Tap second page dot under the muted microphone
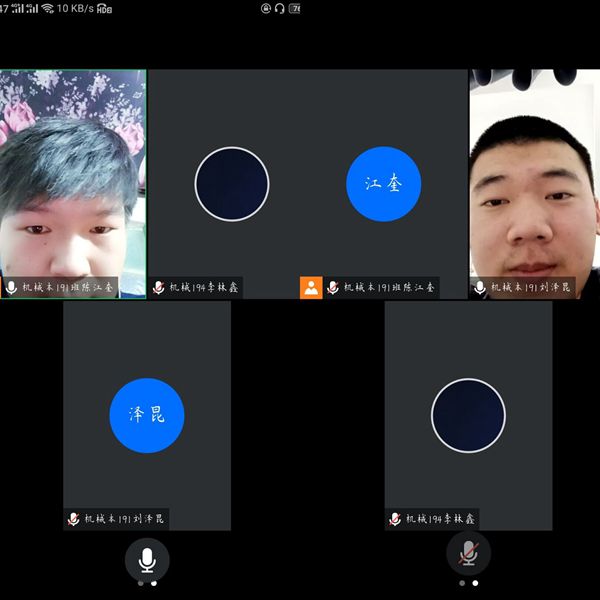This screenshot has height=600, width=600. 475,583
